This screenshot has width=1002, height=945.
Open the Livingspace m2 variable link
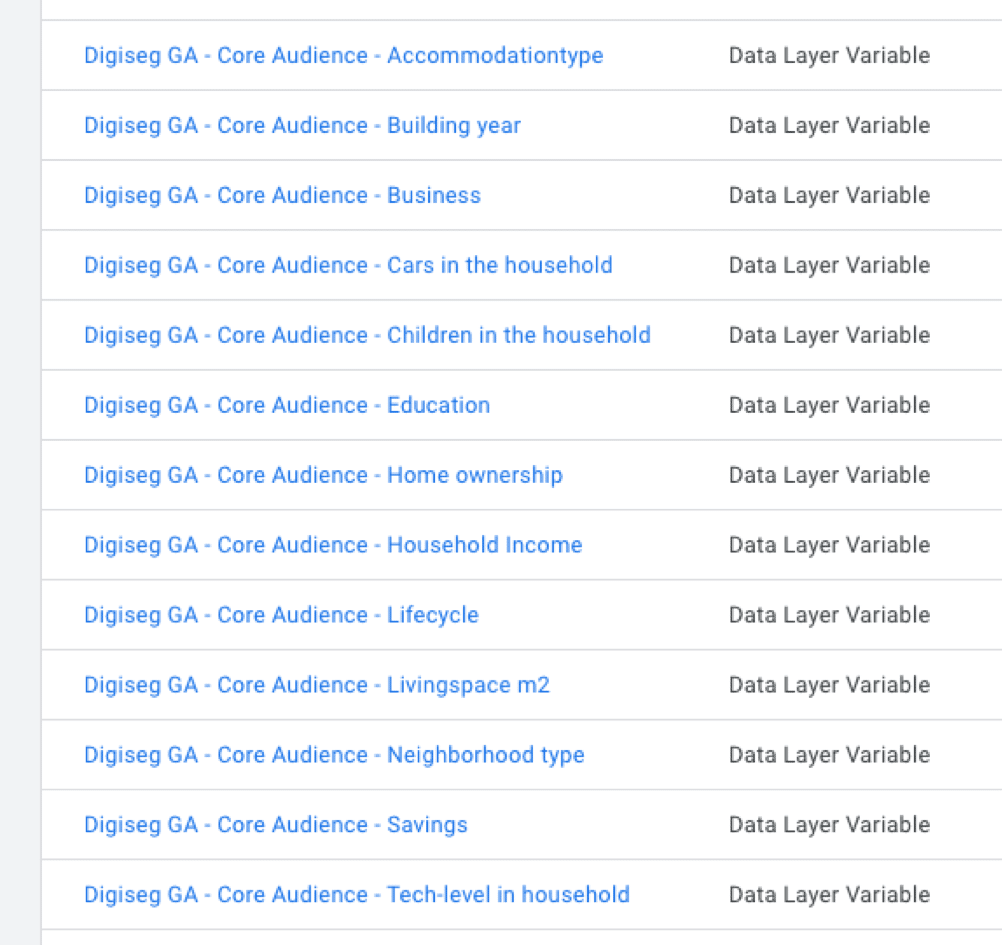pos(317,685)
